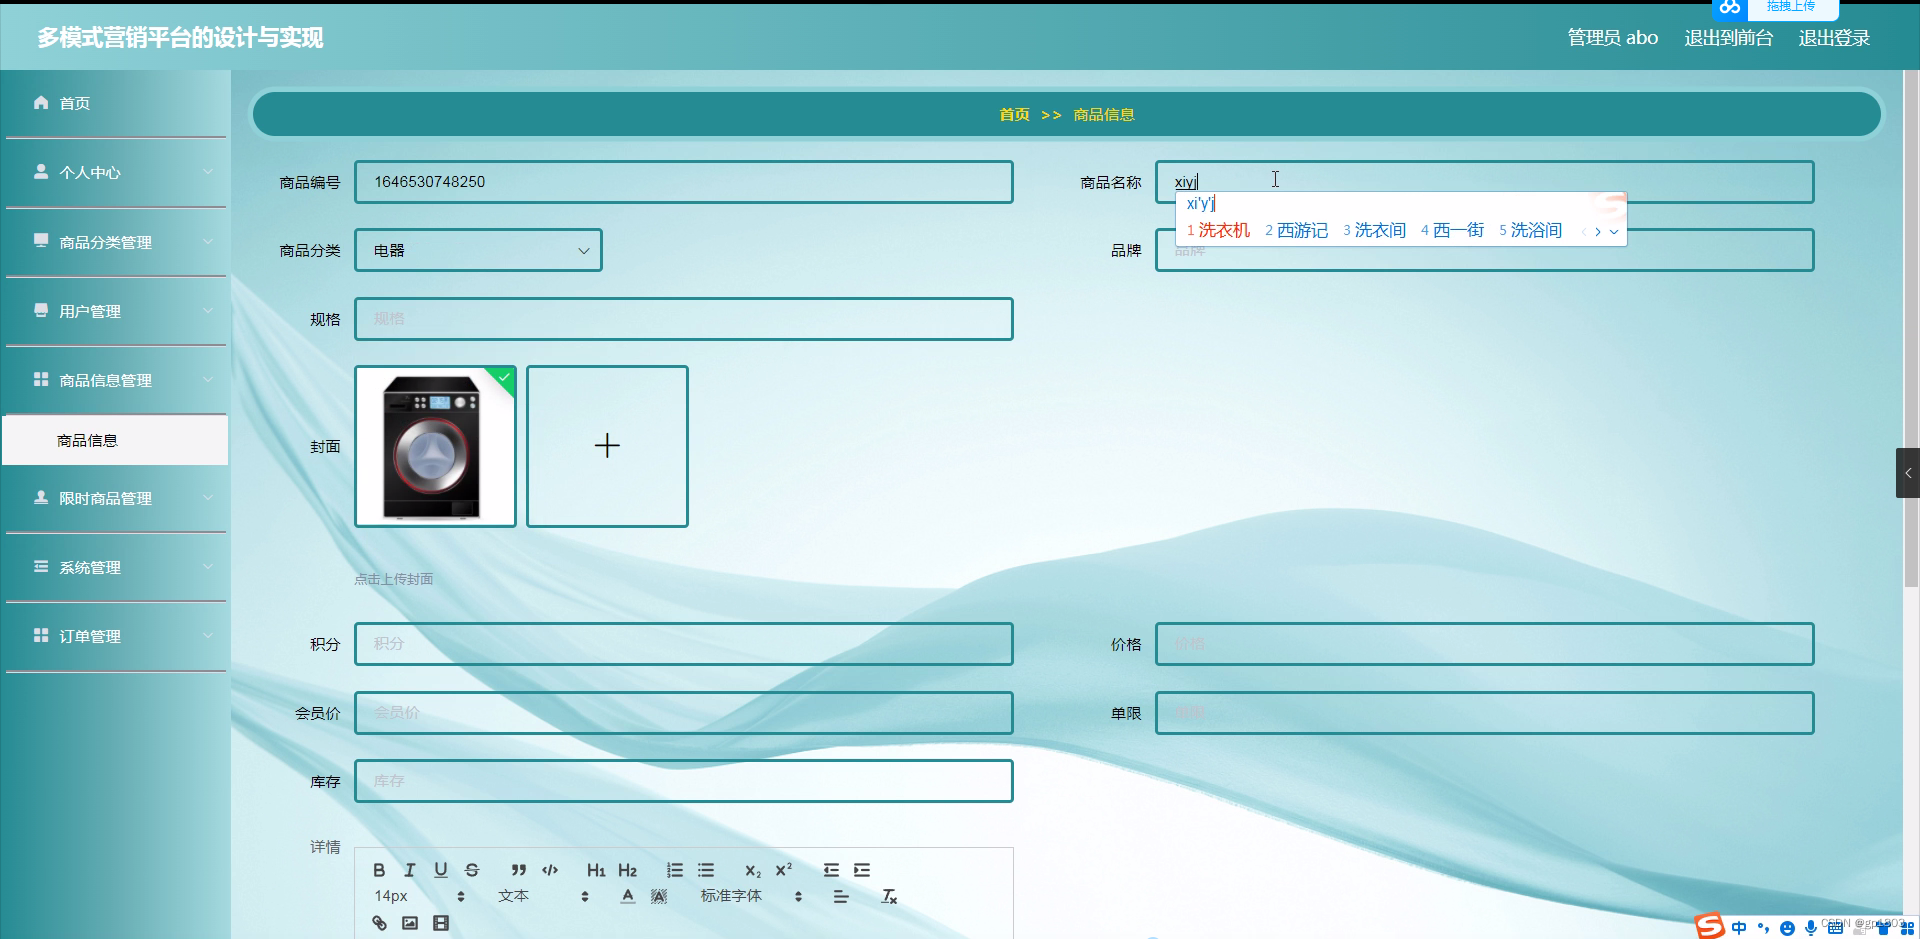Apply bold formatting in the detail editor
Screen dimensions: 1920x939
coord(380,871)
